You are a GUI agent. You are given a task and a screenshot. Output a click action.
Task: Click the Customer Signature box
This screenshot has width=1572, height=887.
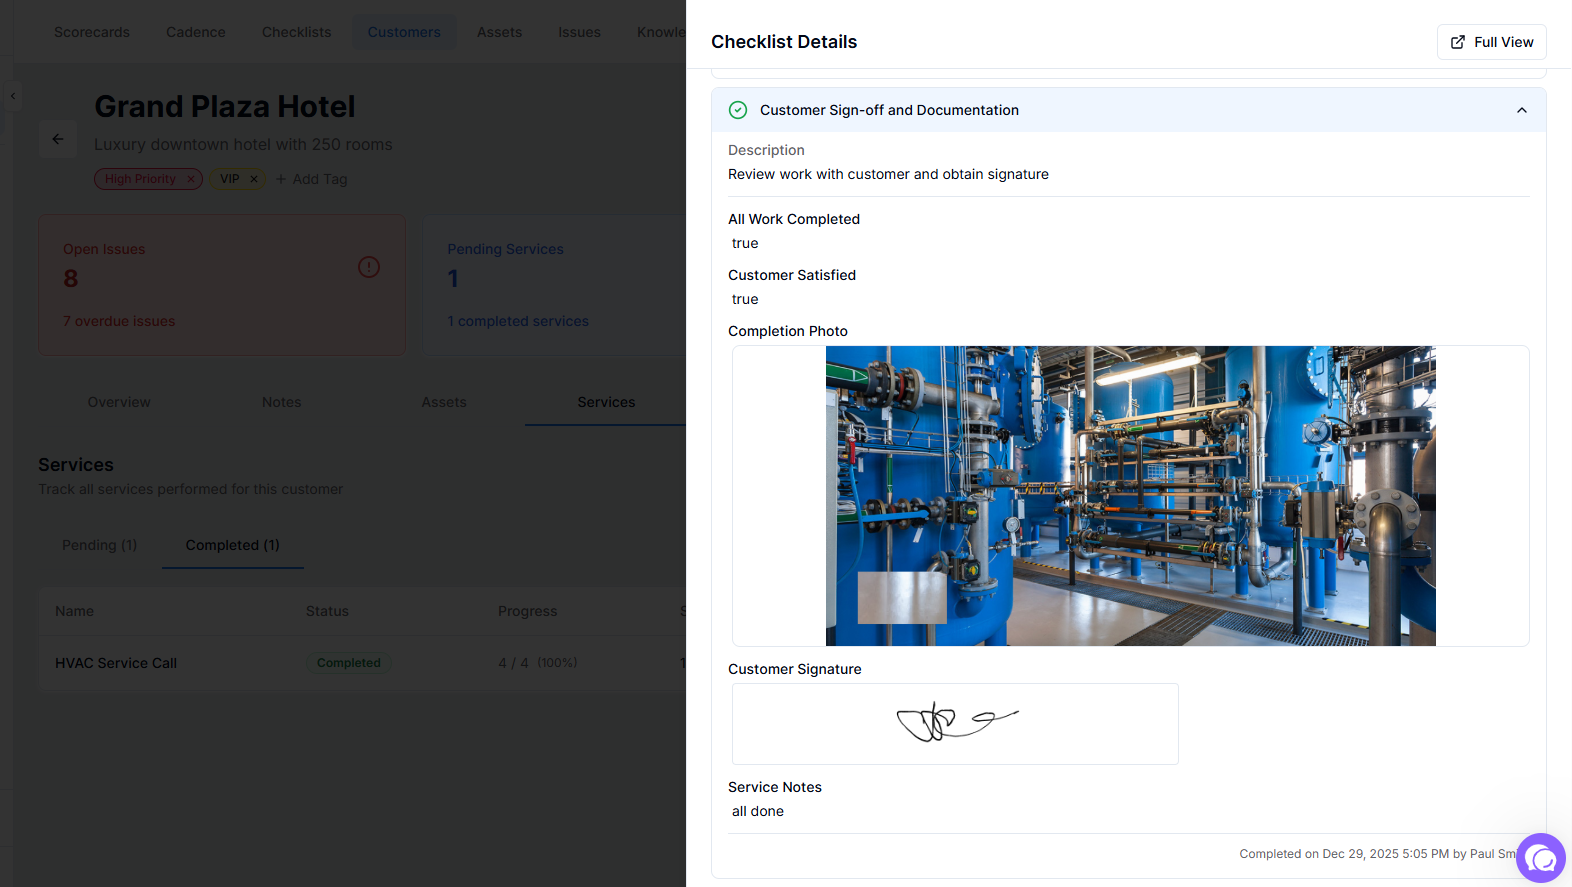[955, 724]
